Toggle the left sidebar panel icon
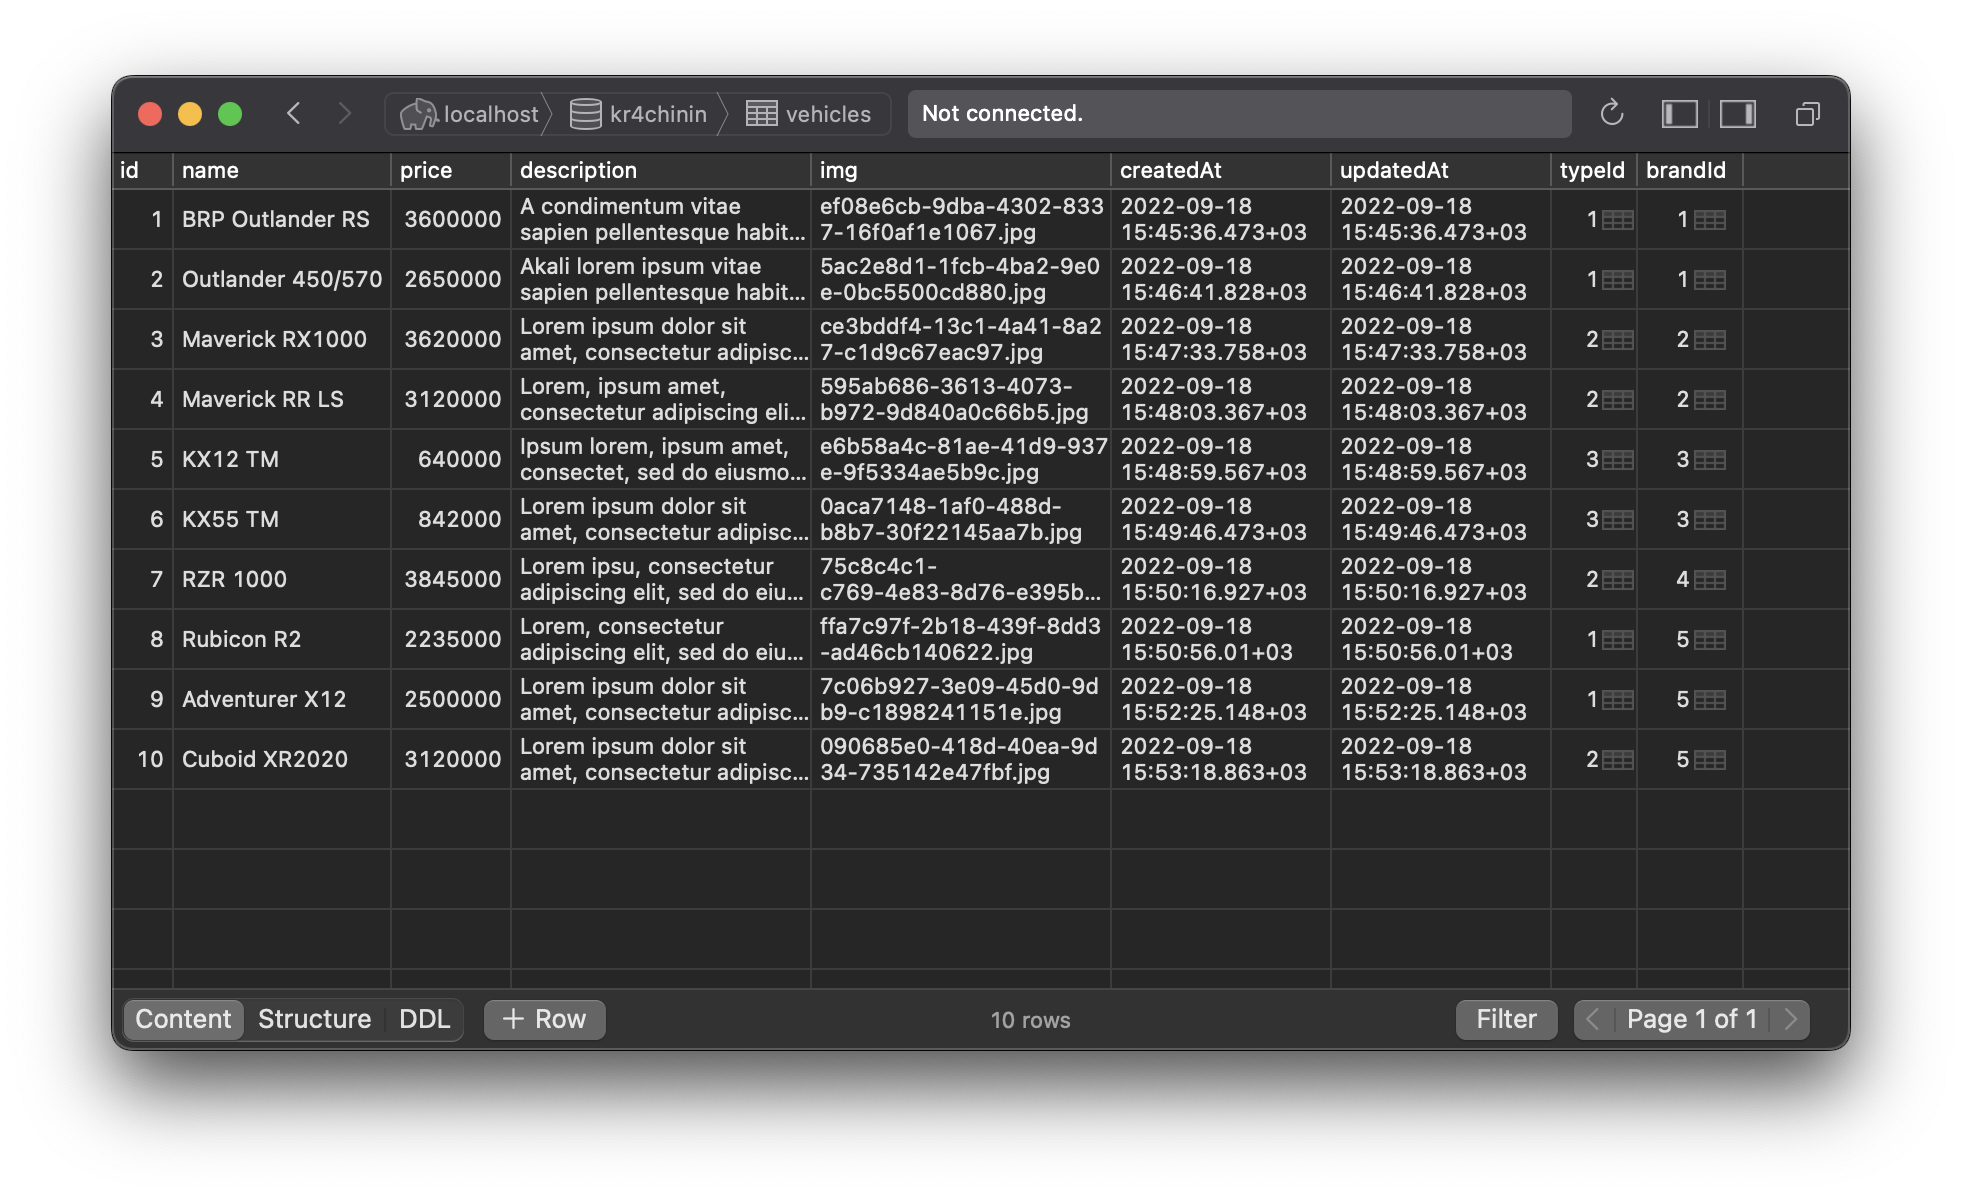This screenshot has height=1198, width=1962. (x=1679, y=114)
